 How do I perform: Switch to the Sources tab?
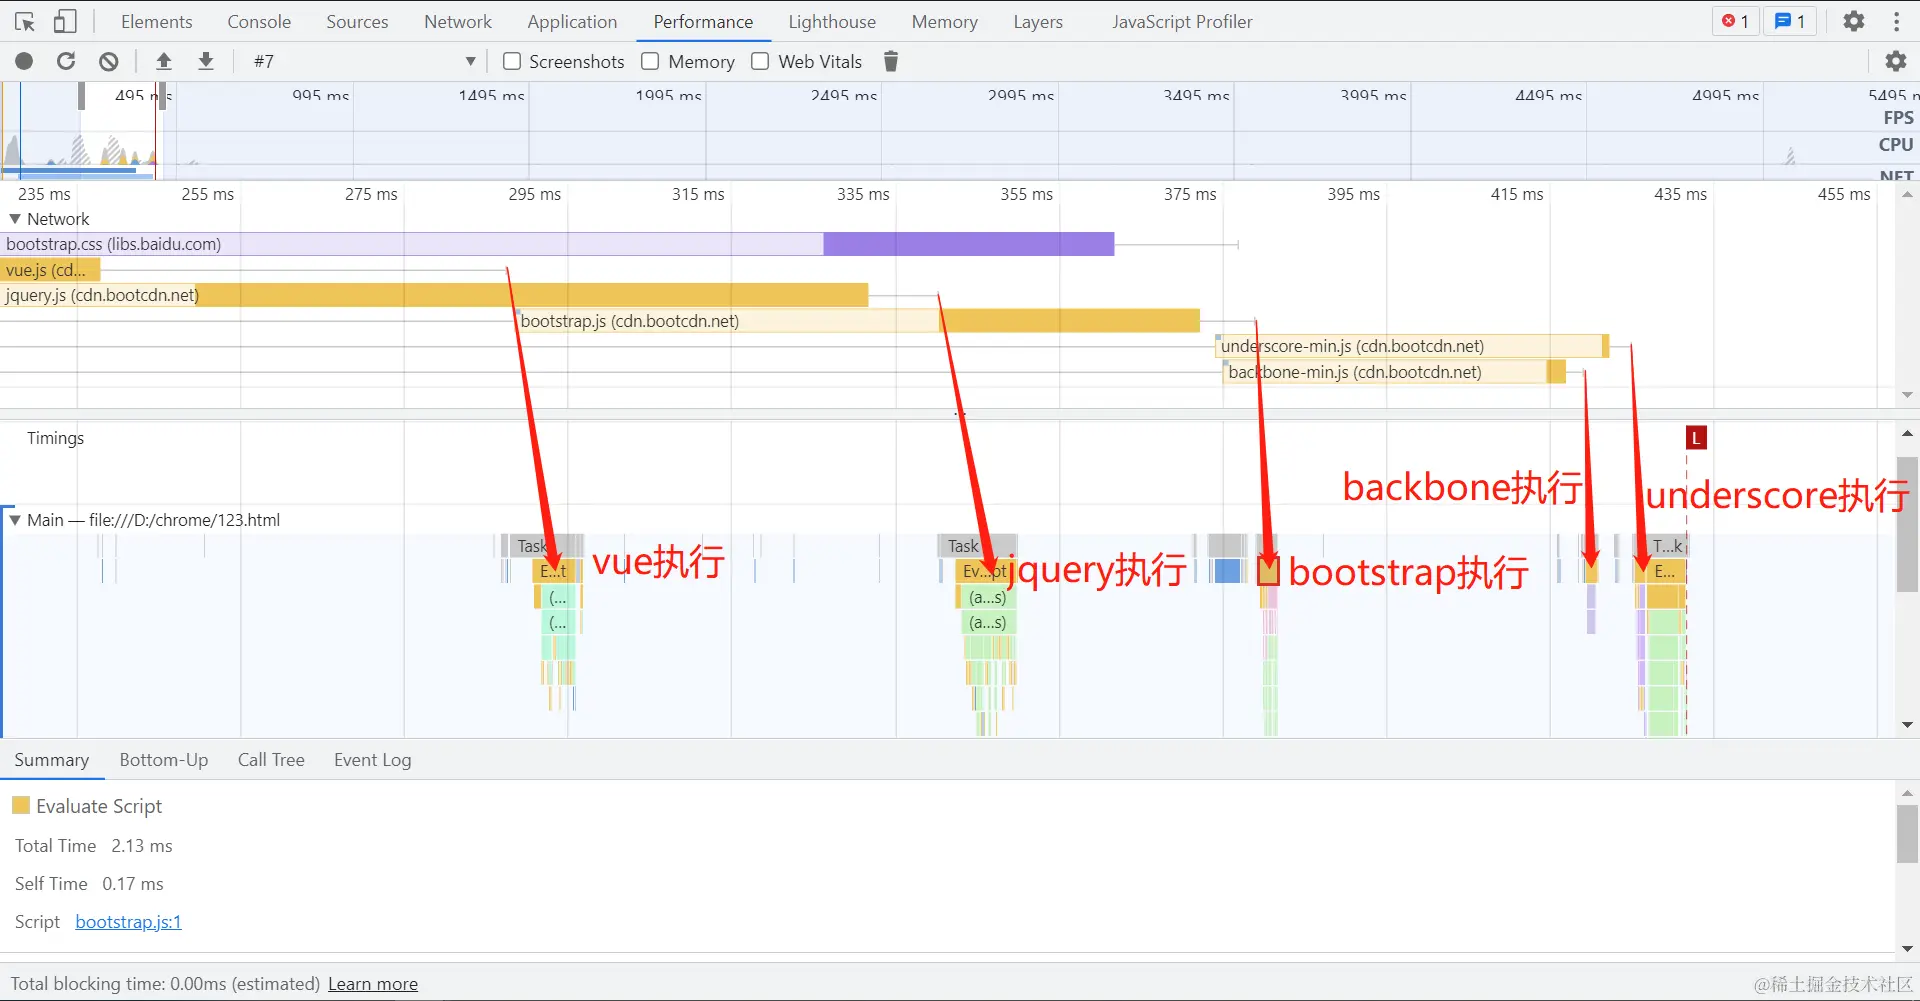[x=357, y=21]
